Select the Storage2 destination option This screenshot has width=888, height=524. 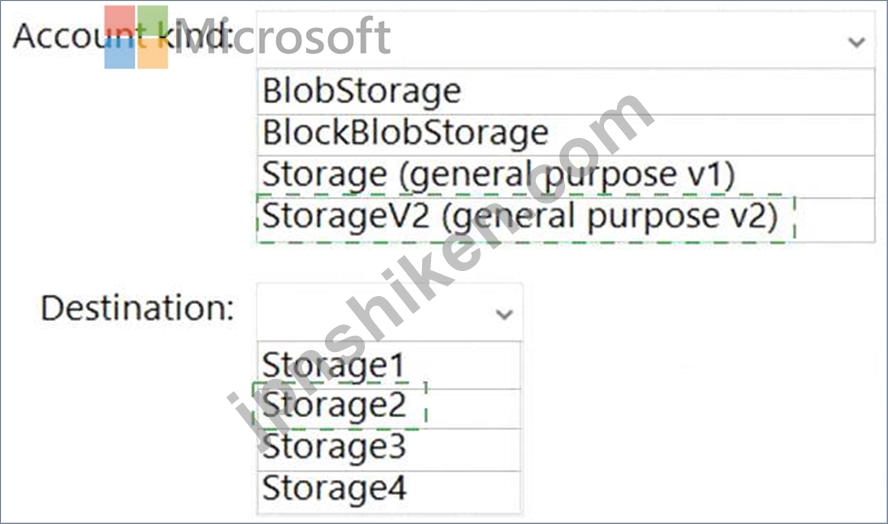pos(334,406)
